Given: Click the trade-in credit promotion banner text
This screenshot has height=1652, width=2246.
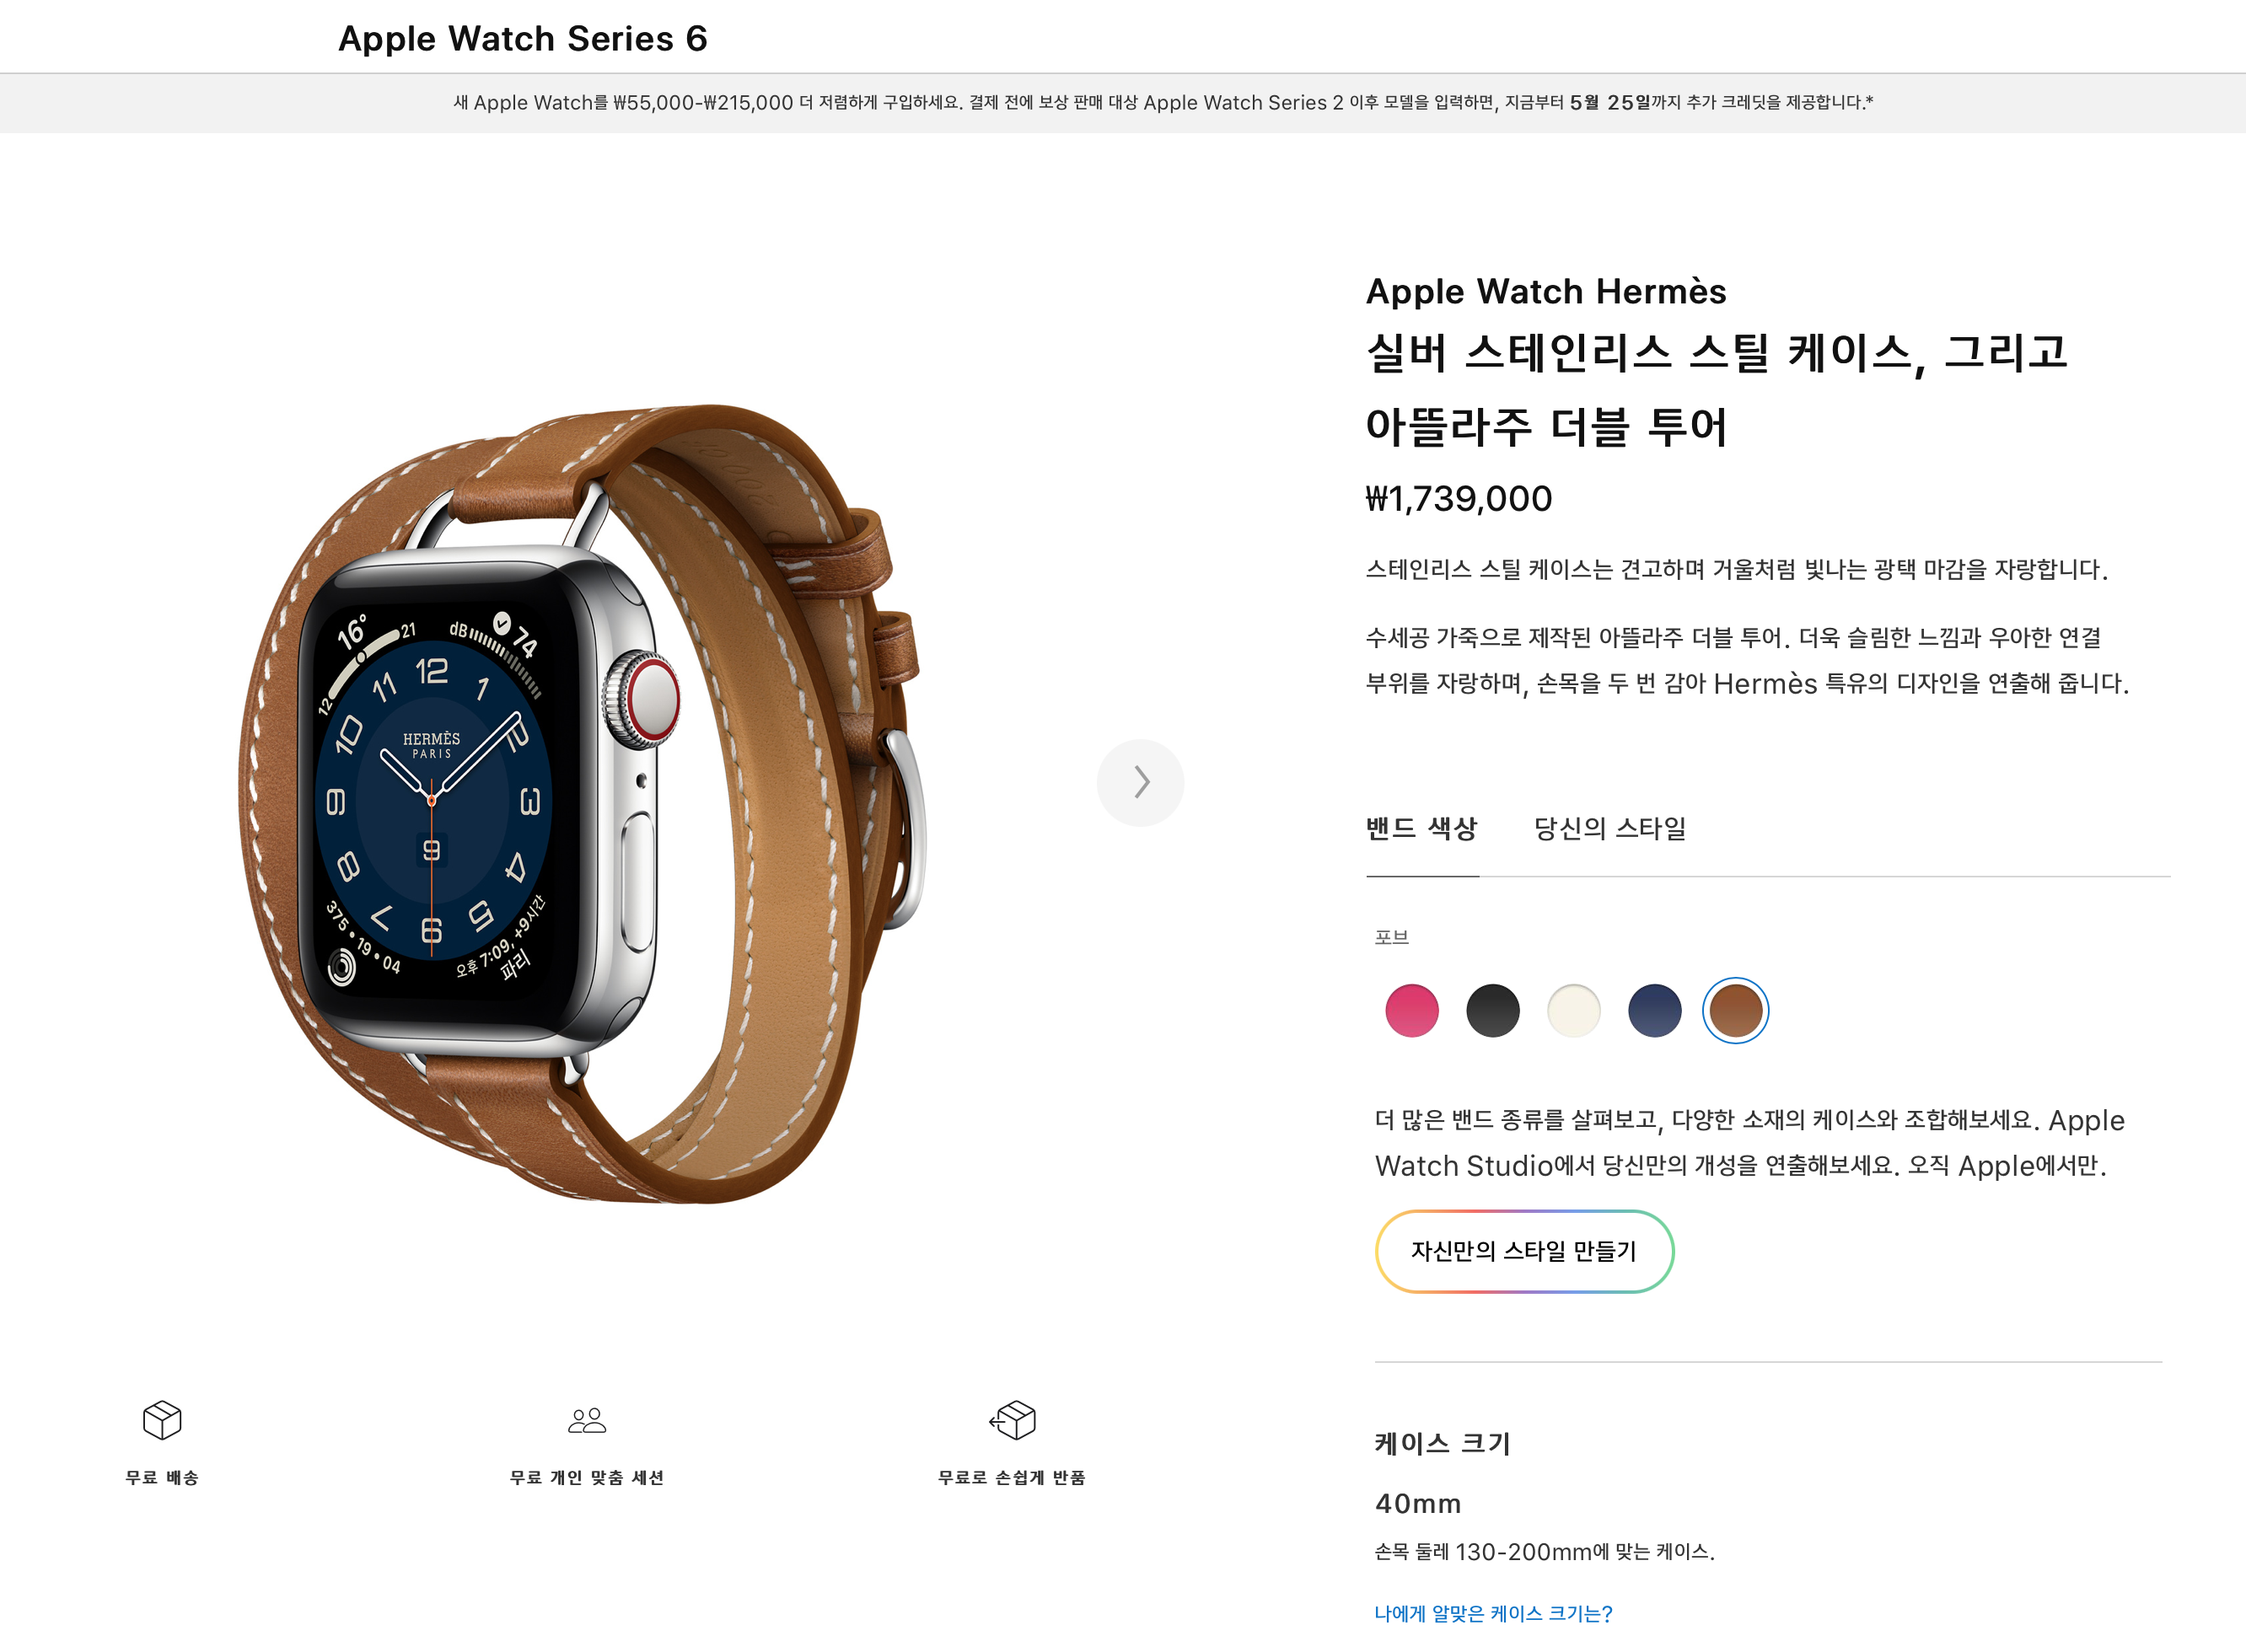Looking at the screenshot, I should (x=1162, y=102).
